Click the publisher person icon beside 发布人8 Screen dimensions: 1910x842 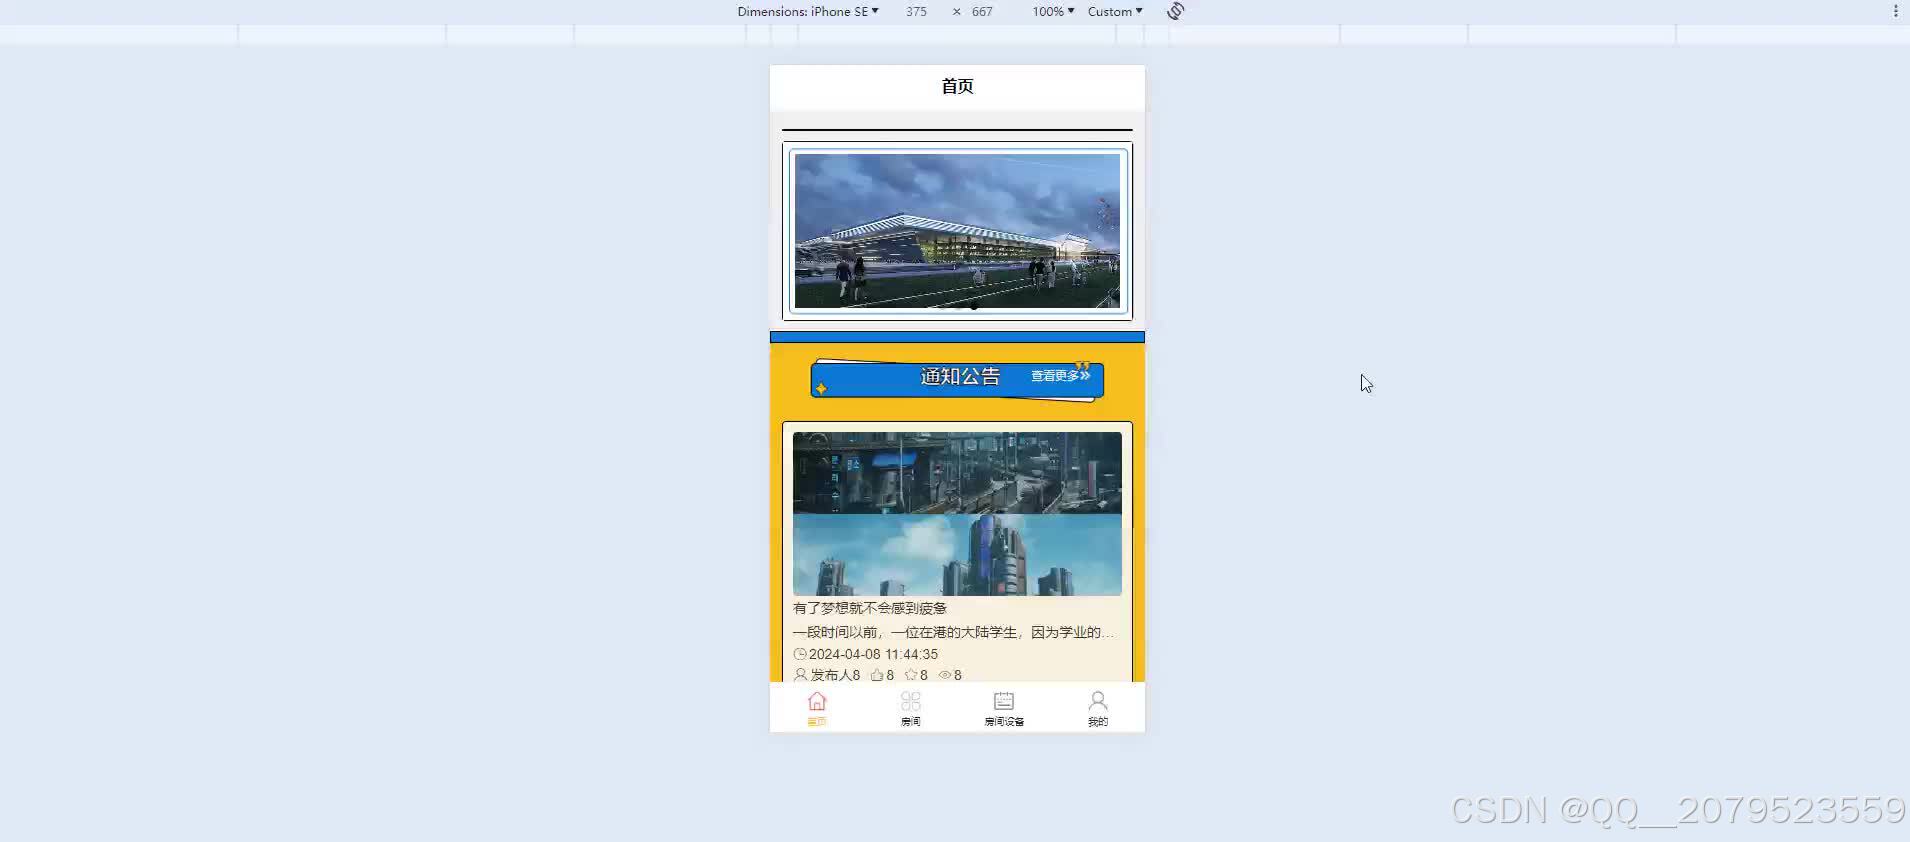coord(800,675)
